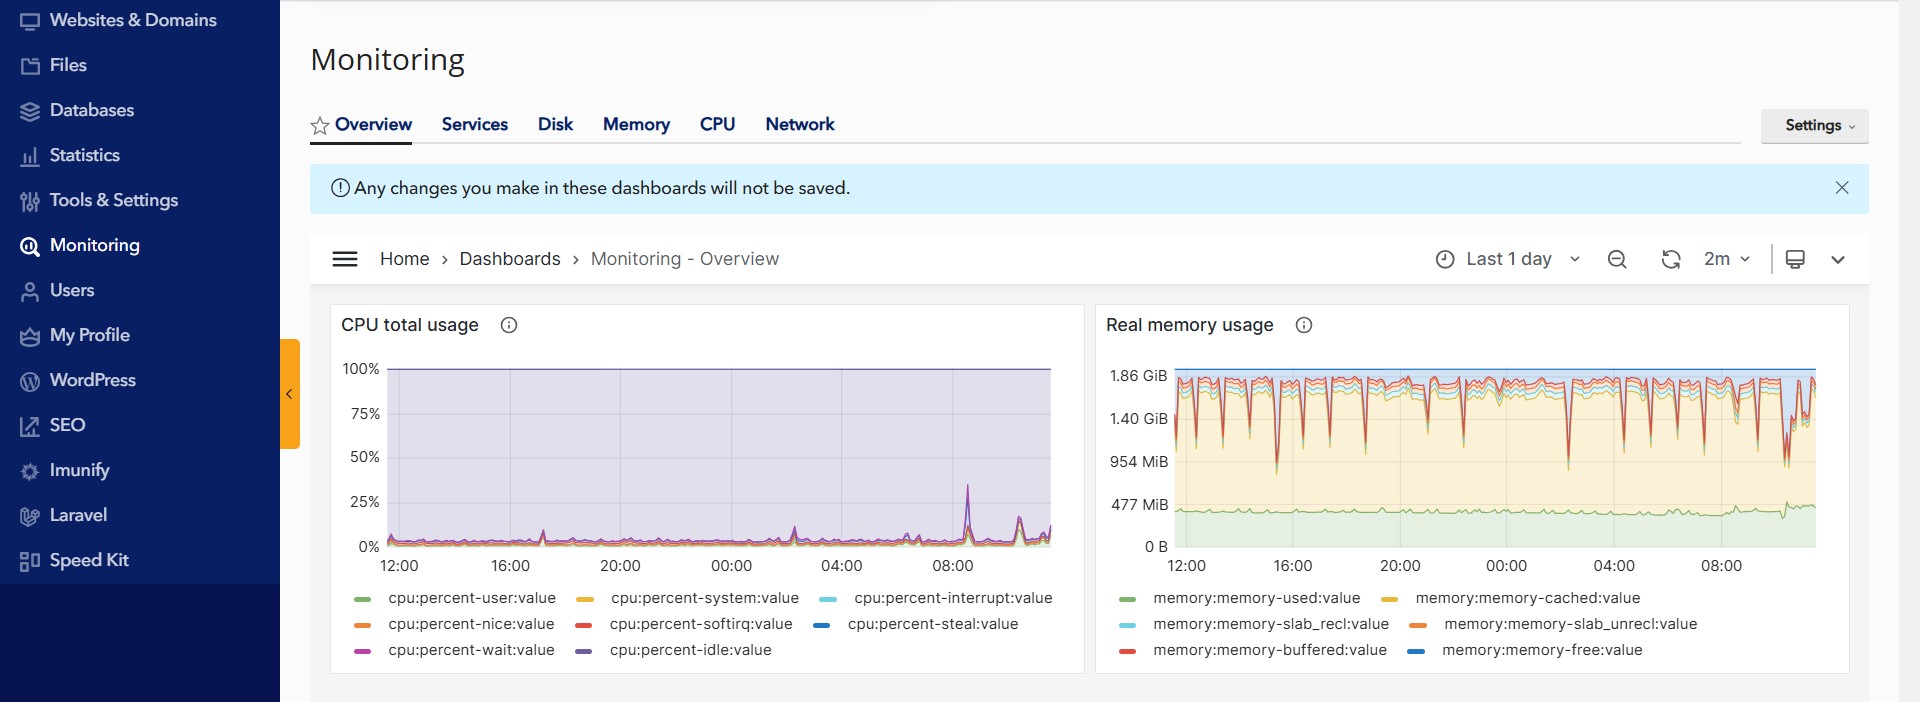The width and height of the screenshot is (1920, 702).
Task: Click the Laravel icon in sidebar
Action: [30, 516]
